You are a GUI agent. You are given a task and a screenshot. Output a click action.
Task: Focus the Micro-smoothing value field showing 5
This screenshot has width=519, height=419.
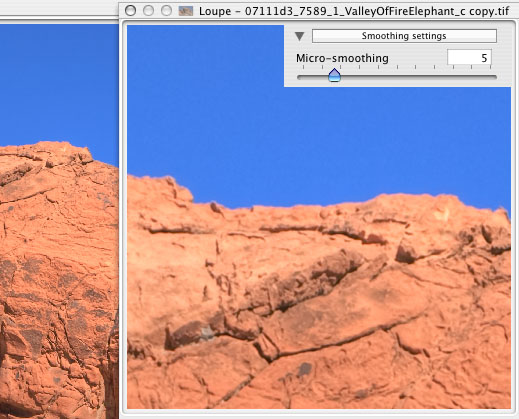(x=469, y=58)
